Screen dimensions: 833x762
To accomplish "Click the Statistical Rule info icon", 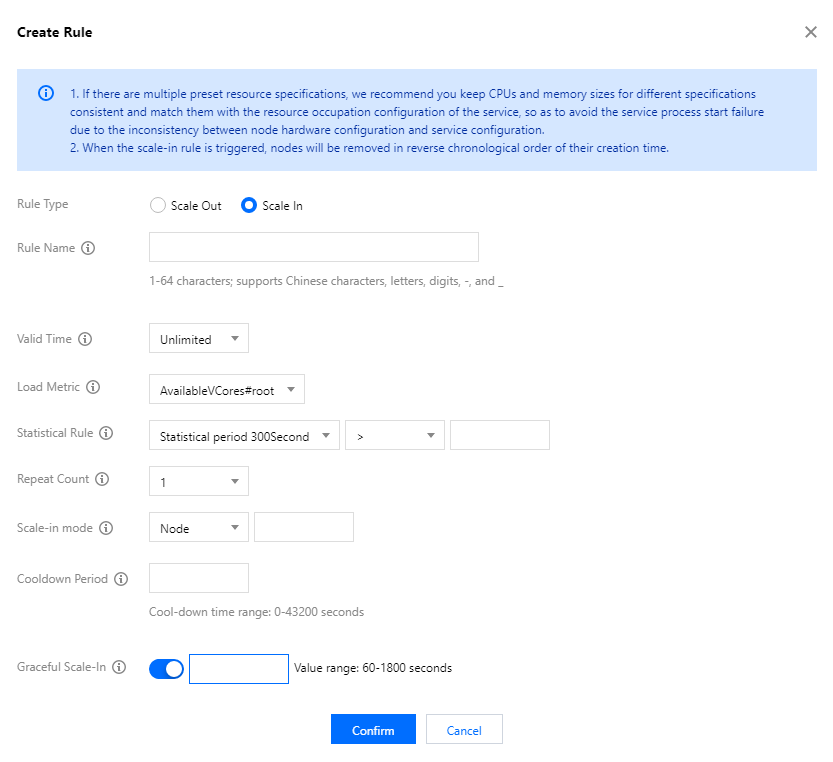I will click(x=106, y=433).
